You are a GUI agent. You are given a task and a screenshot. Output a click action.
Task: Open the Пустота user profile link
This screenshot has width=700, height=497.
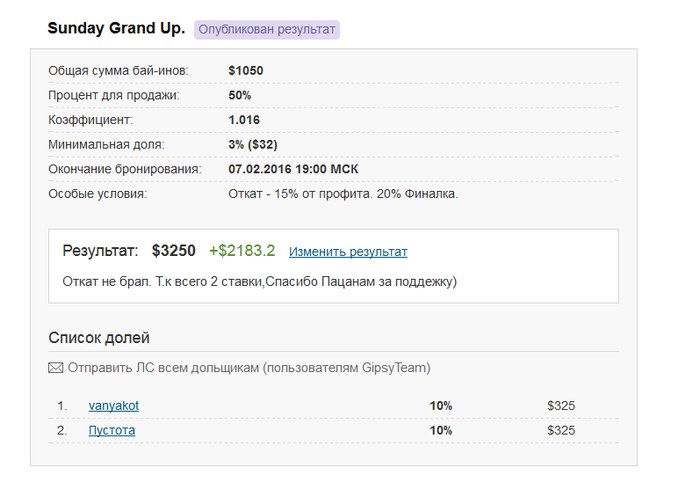[x=112, y=430]
